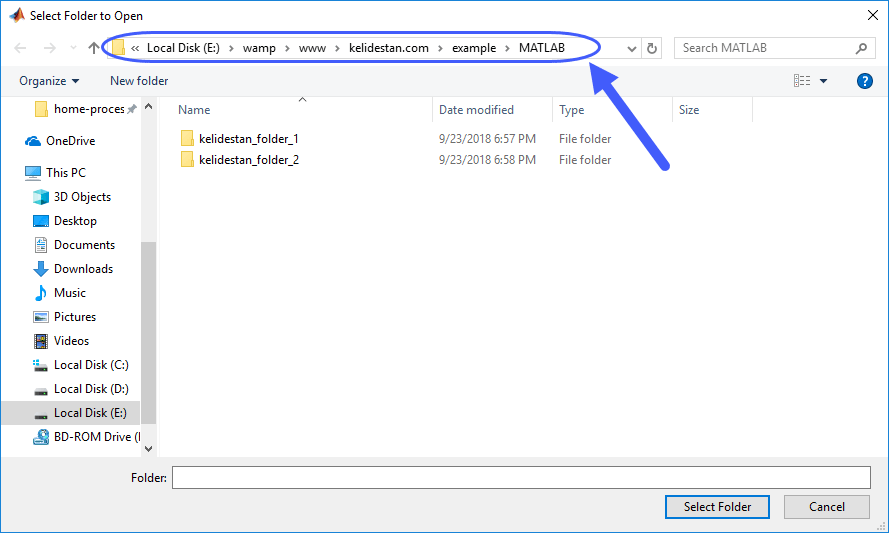The image size is (889, 533).
Task: Refresh the current folder view
Action: (x=652, y=49)
